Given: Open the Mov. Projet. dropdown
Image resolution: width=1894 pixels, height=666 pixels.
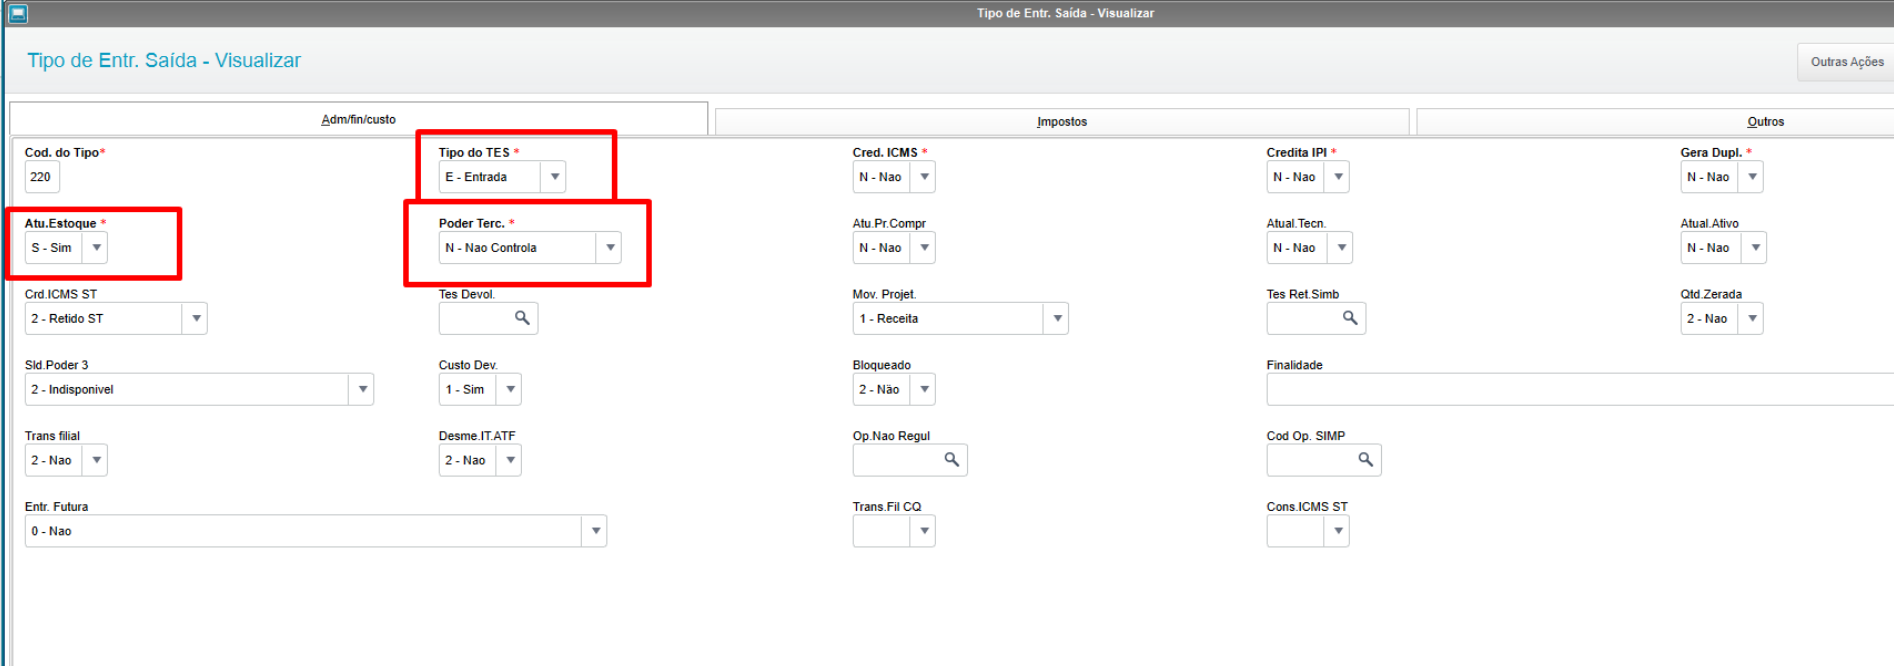Looking at the screenshot, I should click(1057, 319).
